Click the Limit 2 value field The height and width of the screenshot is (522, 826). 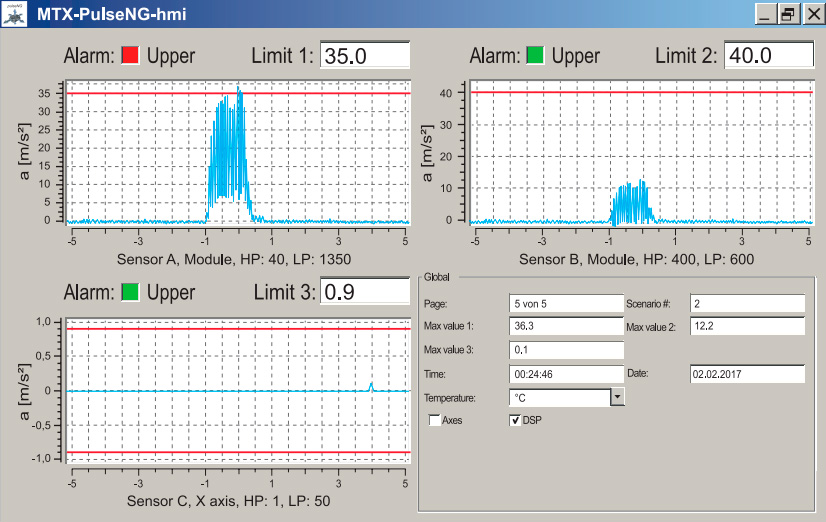768,56
